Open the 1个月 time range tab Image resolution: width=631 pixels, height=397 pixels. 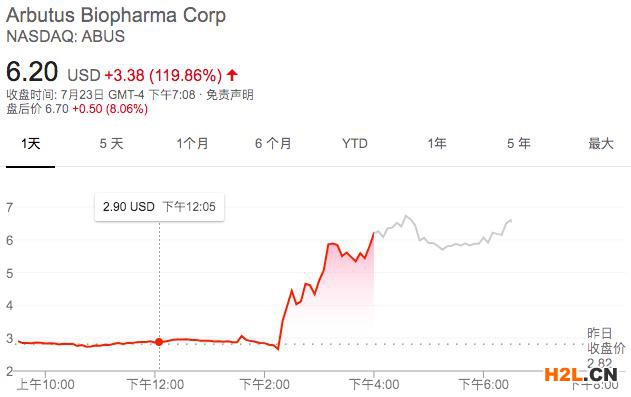pyautogui.click(x=192, y=144)
